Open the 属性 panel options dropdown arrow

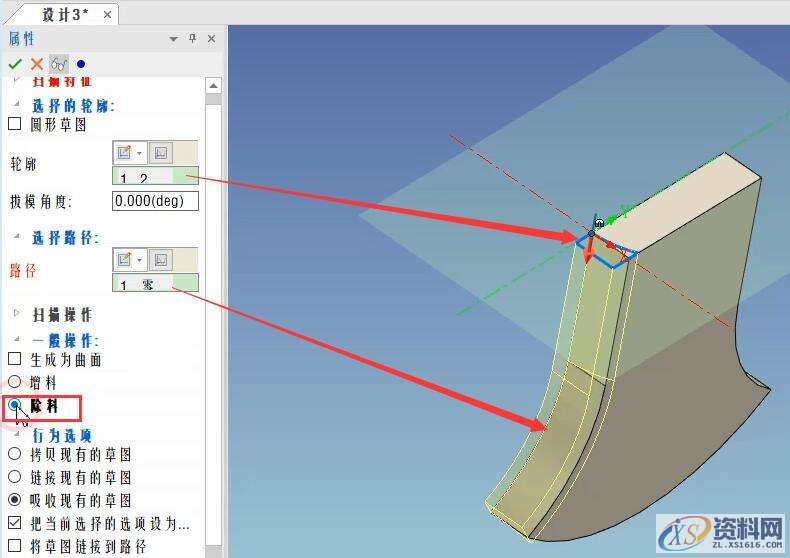pyautogui.click(x=174, y=39)
